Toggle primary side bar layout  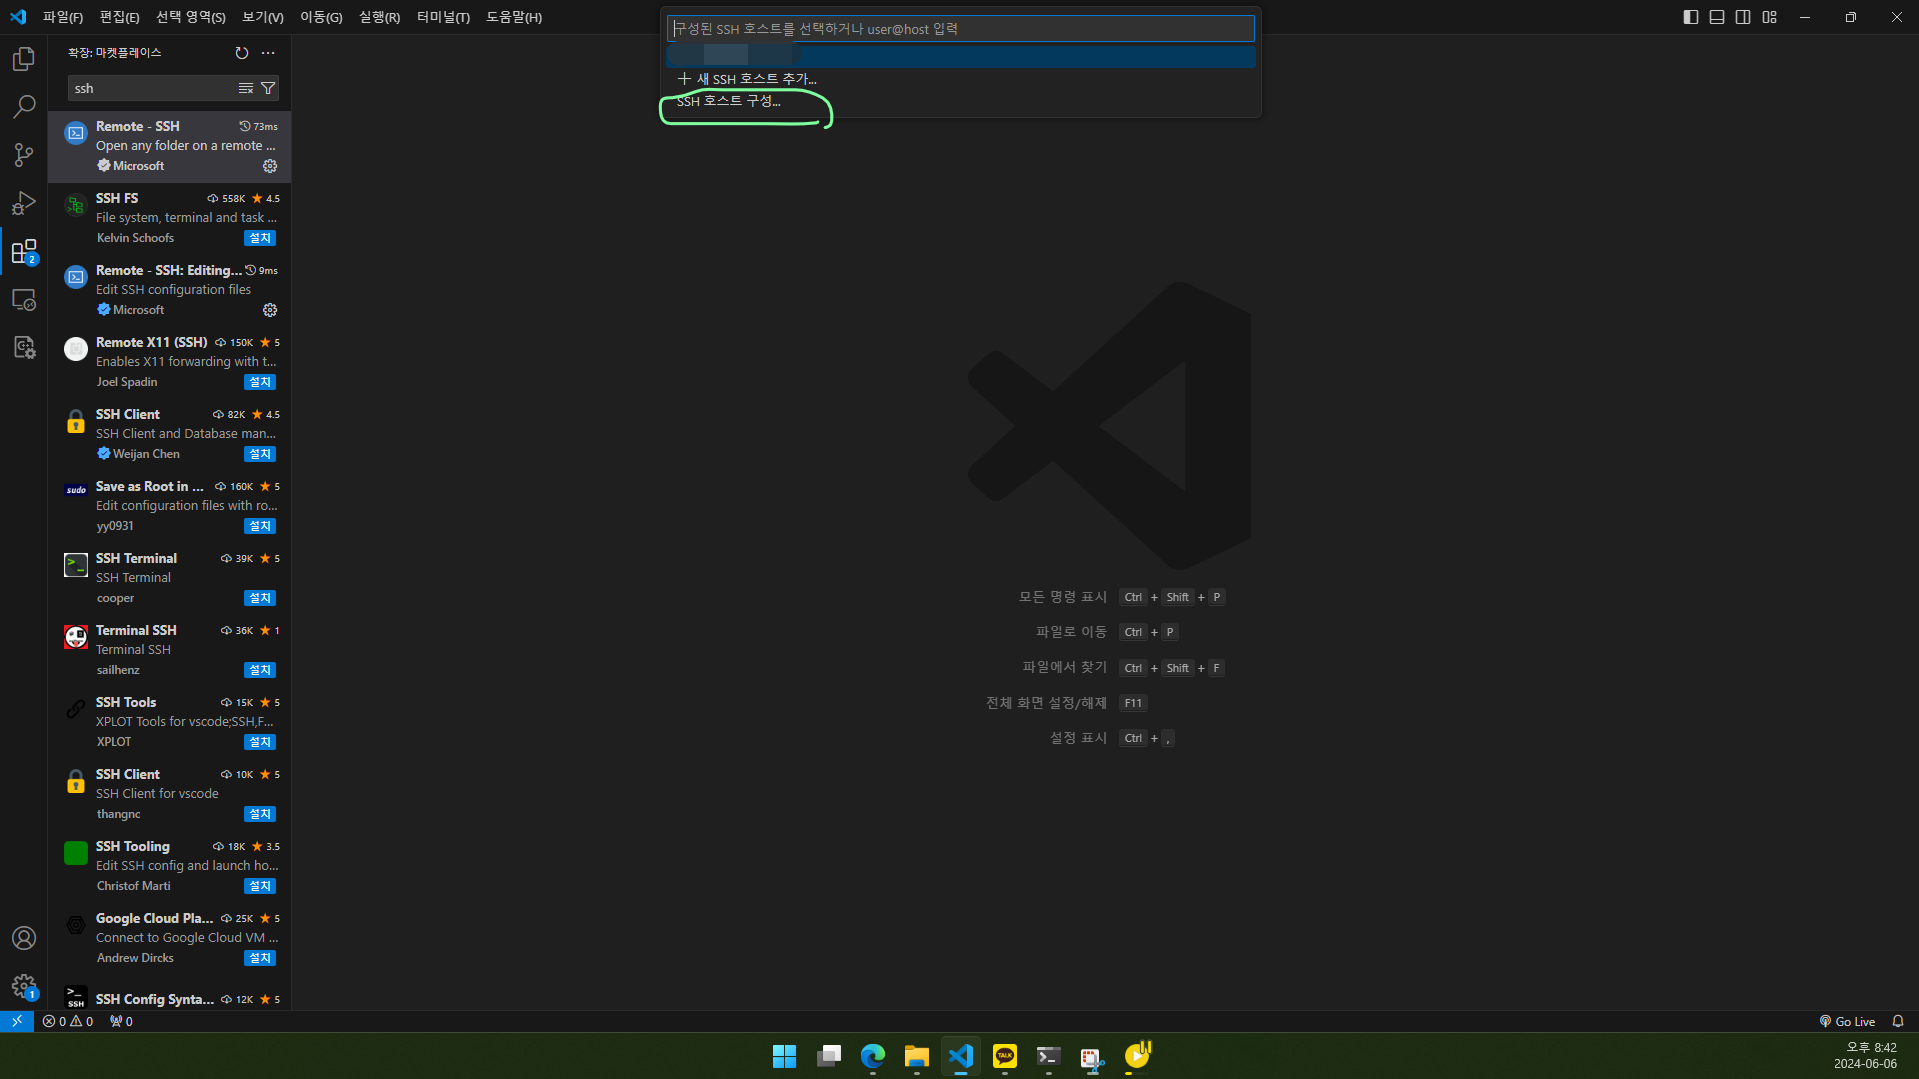[x=1691, y=17]
